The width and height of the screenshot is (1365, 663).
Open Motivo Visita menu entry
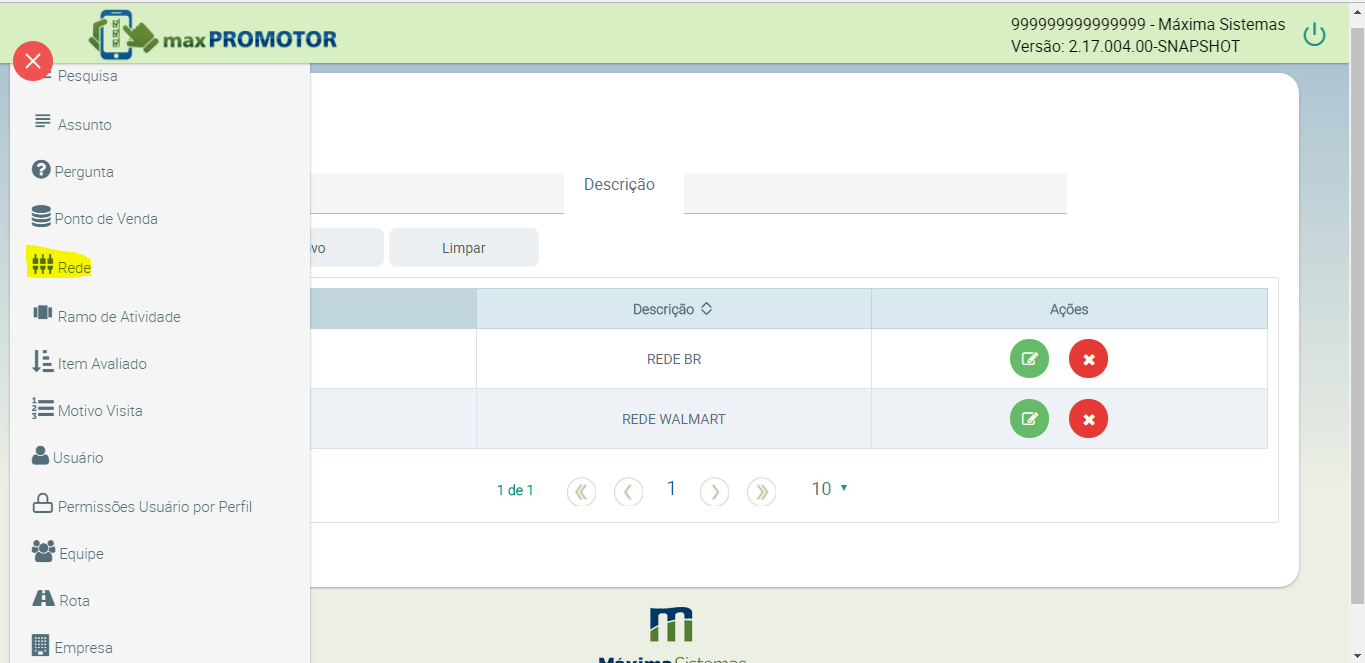tap(99, 411)
